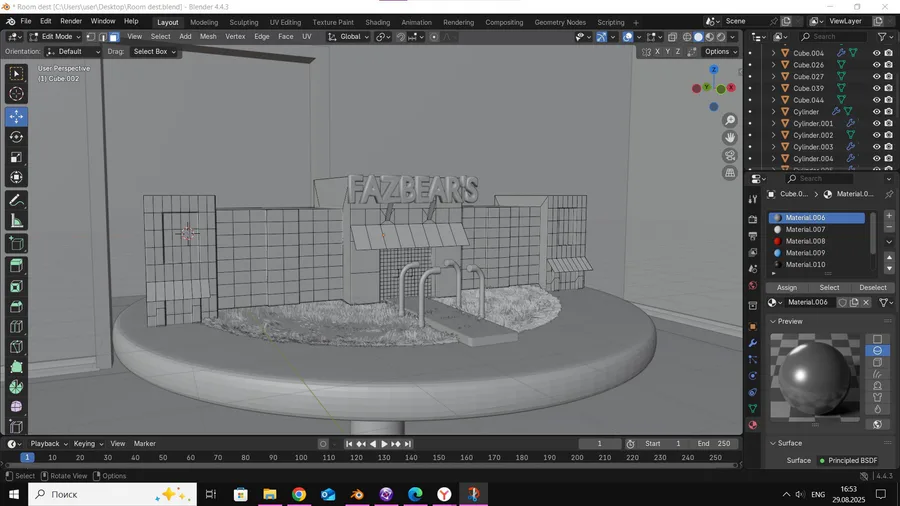The image size is (900, 506).
Task: Select the Bevel tool
Action: (x=16, y=306)
